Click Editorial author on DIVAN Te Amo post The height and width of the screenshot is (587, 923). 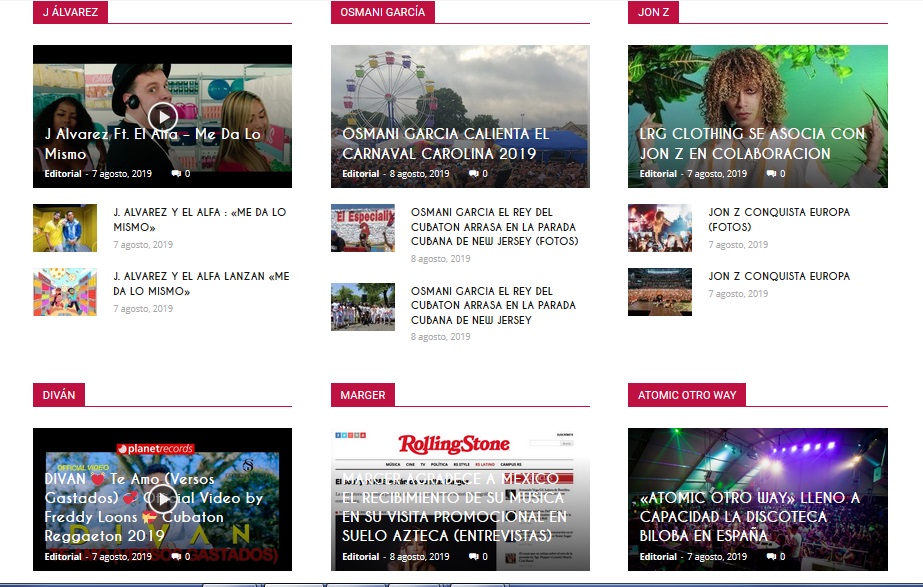coord(63,556)
